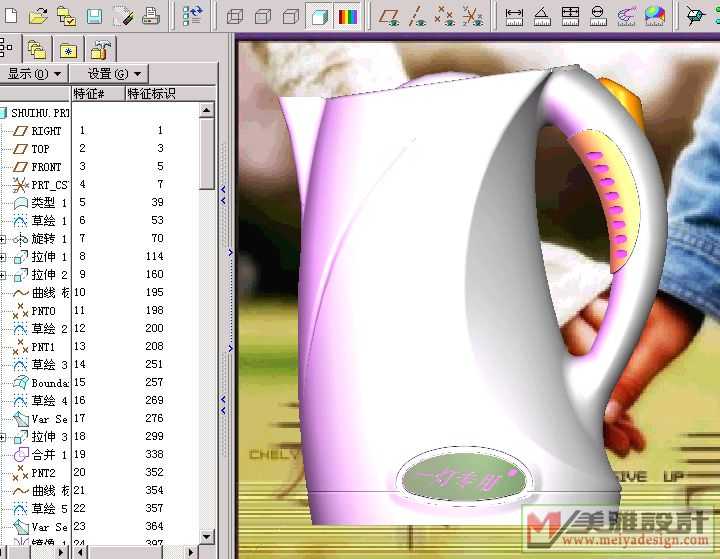
Task: Open the appearance color sphere icon
Action: (654, 16)
